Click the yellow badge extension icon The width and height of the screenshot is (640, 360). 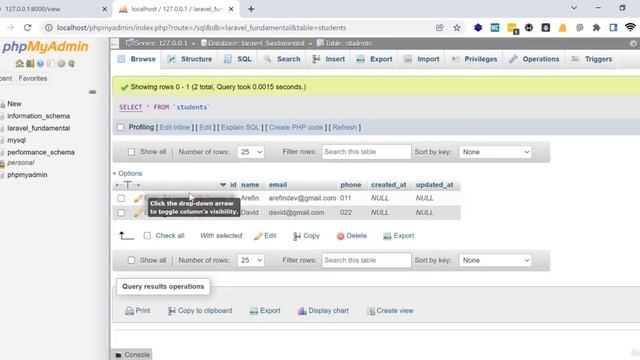tap(512, 28)
